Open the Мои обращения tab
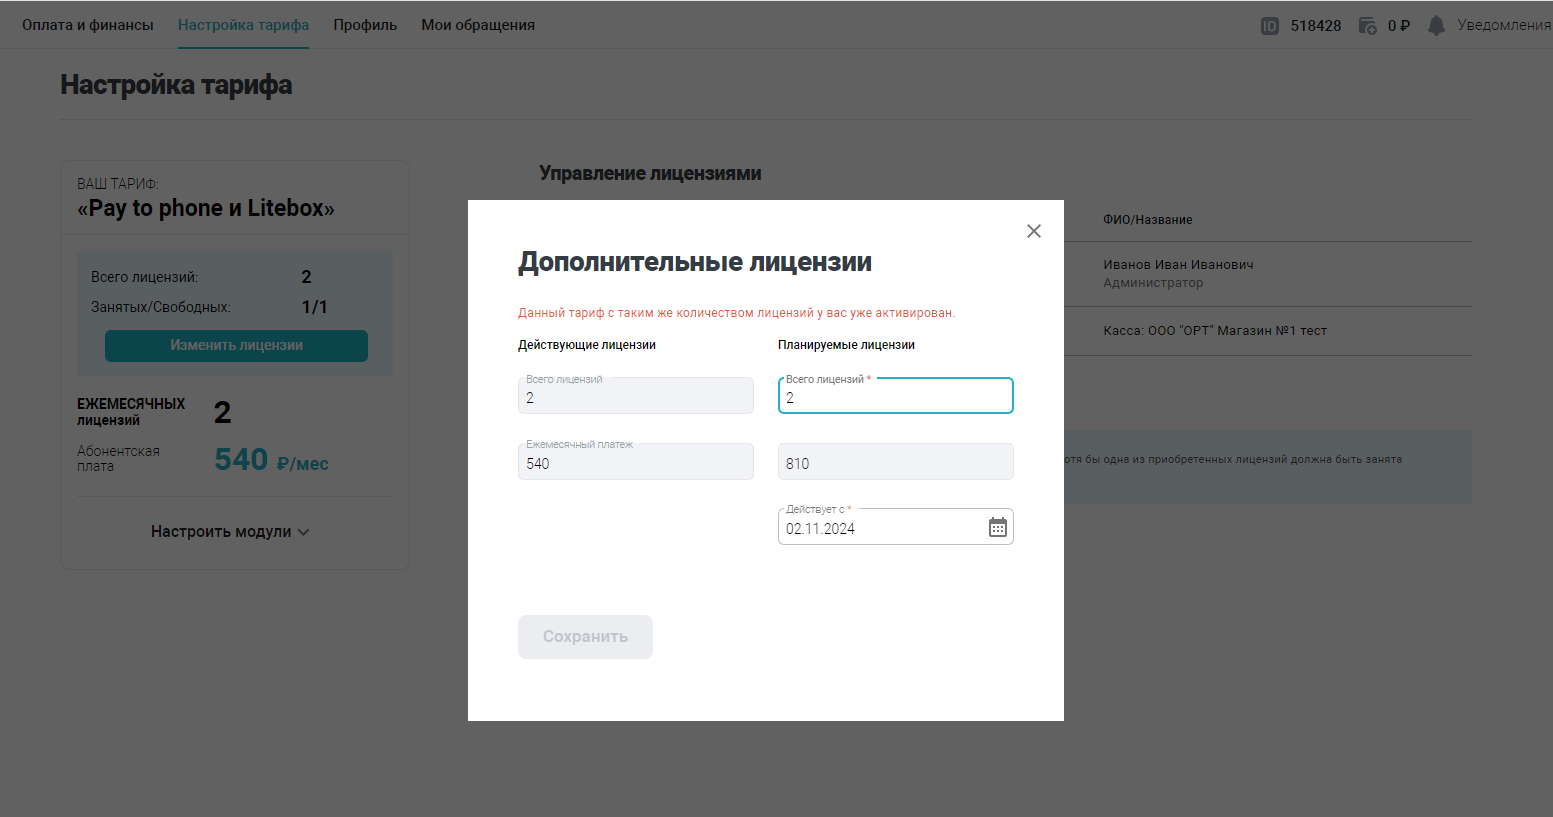 478,25
